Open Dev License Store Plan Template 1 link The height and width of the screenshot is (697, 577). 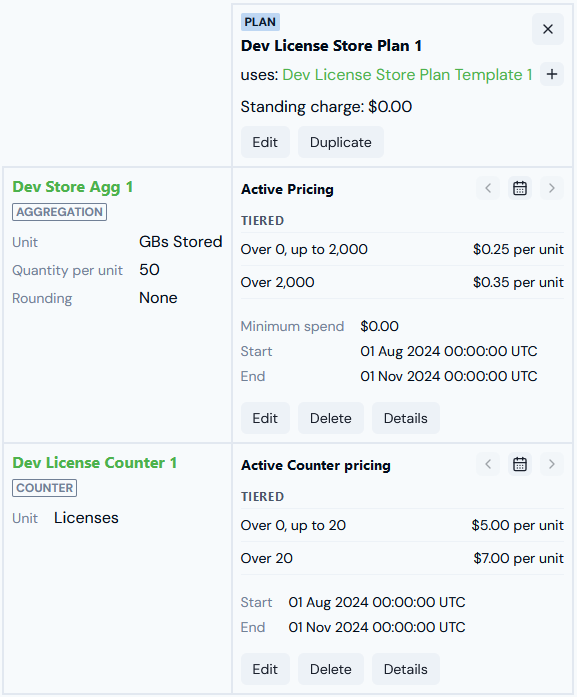click(407, 75)
